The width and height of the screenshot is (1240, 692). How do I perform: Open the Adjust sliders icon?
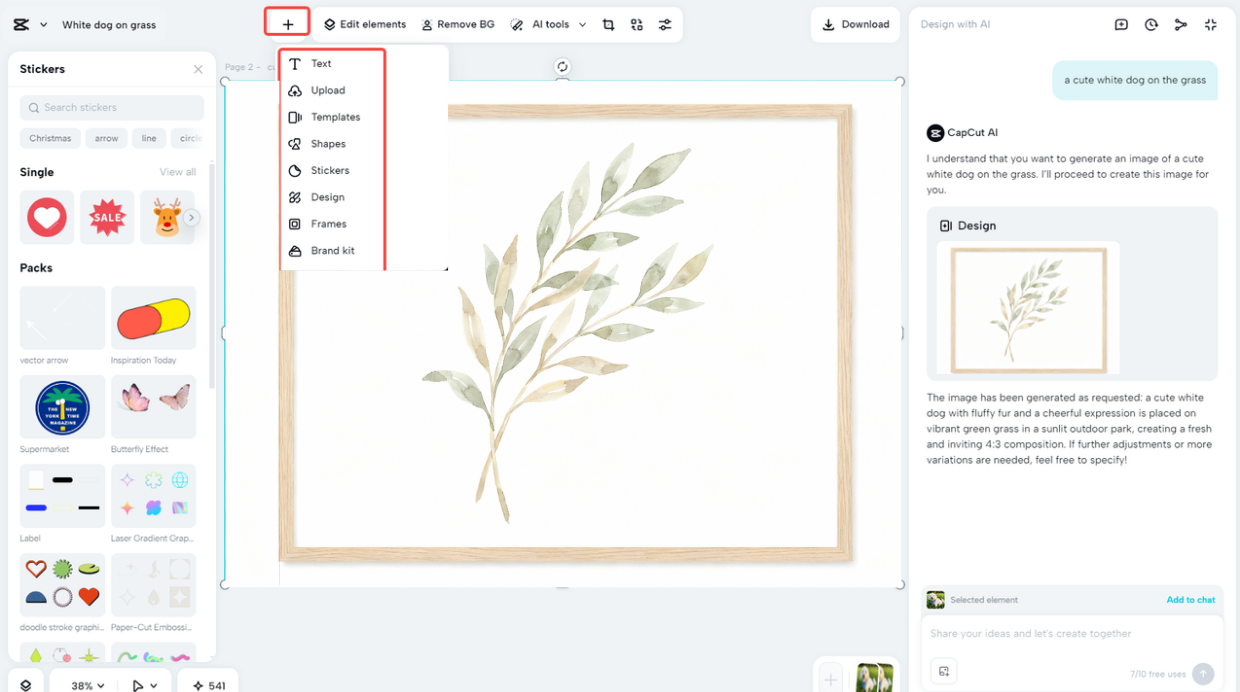(x=665, y=24)
